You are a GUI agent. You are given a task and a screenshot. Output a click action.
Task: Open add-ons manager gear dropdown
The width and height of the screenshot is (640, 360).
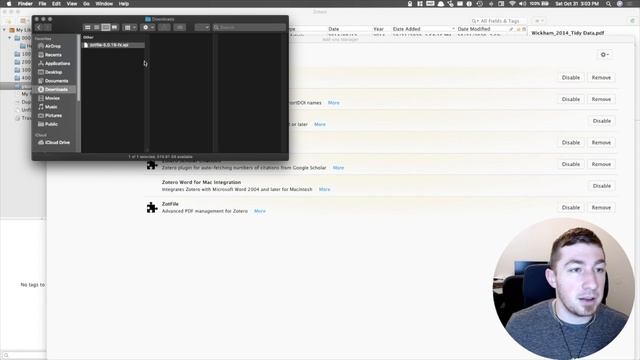click(x=604, y=55)
